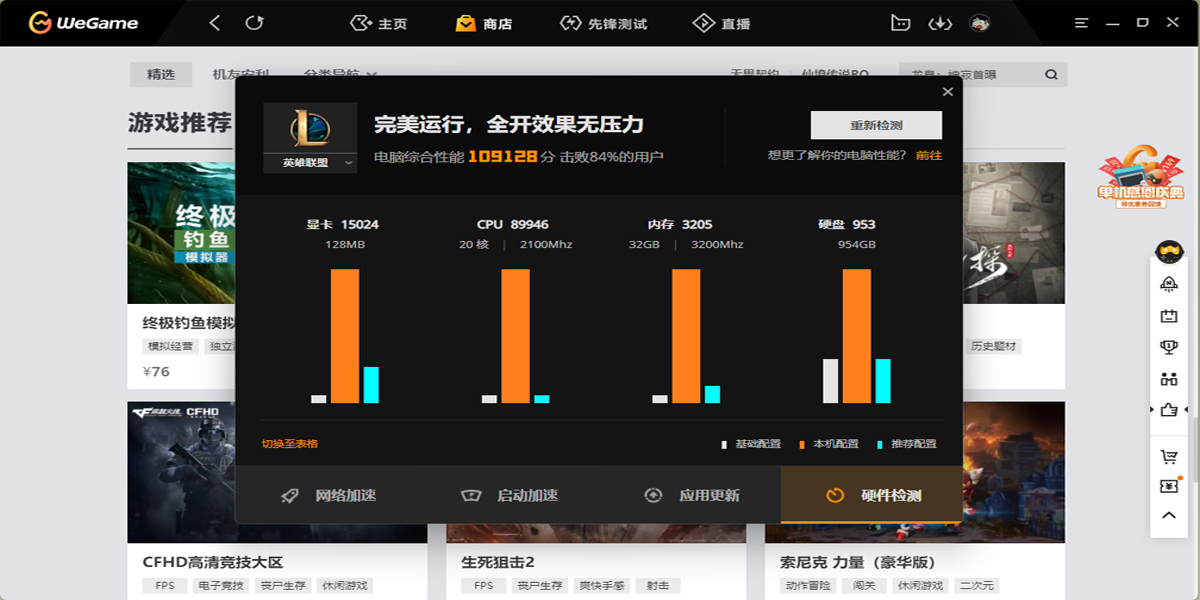Viewport: 1200px width, 600px height.
Task: Click the 内存 3205 score label
Action: [x=680, y=224]
